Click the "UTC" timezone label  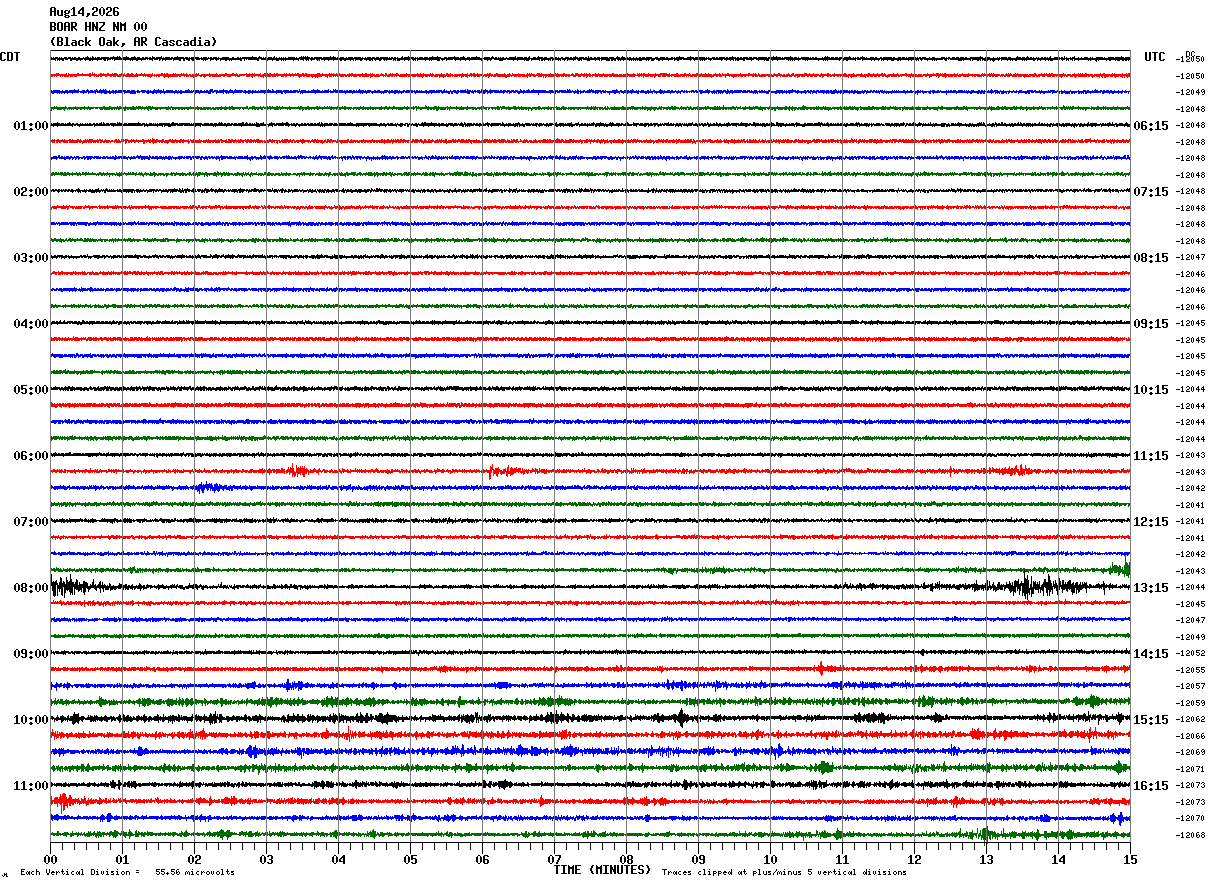pos(1155,57)
